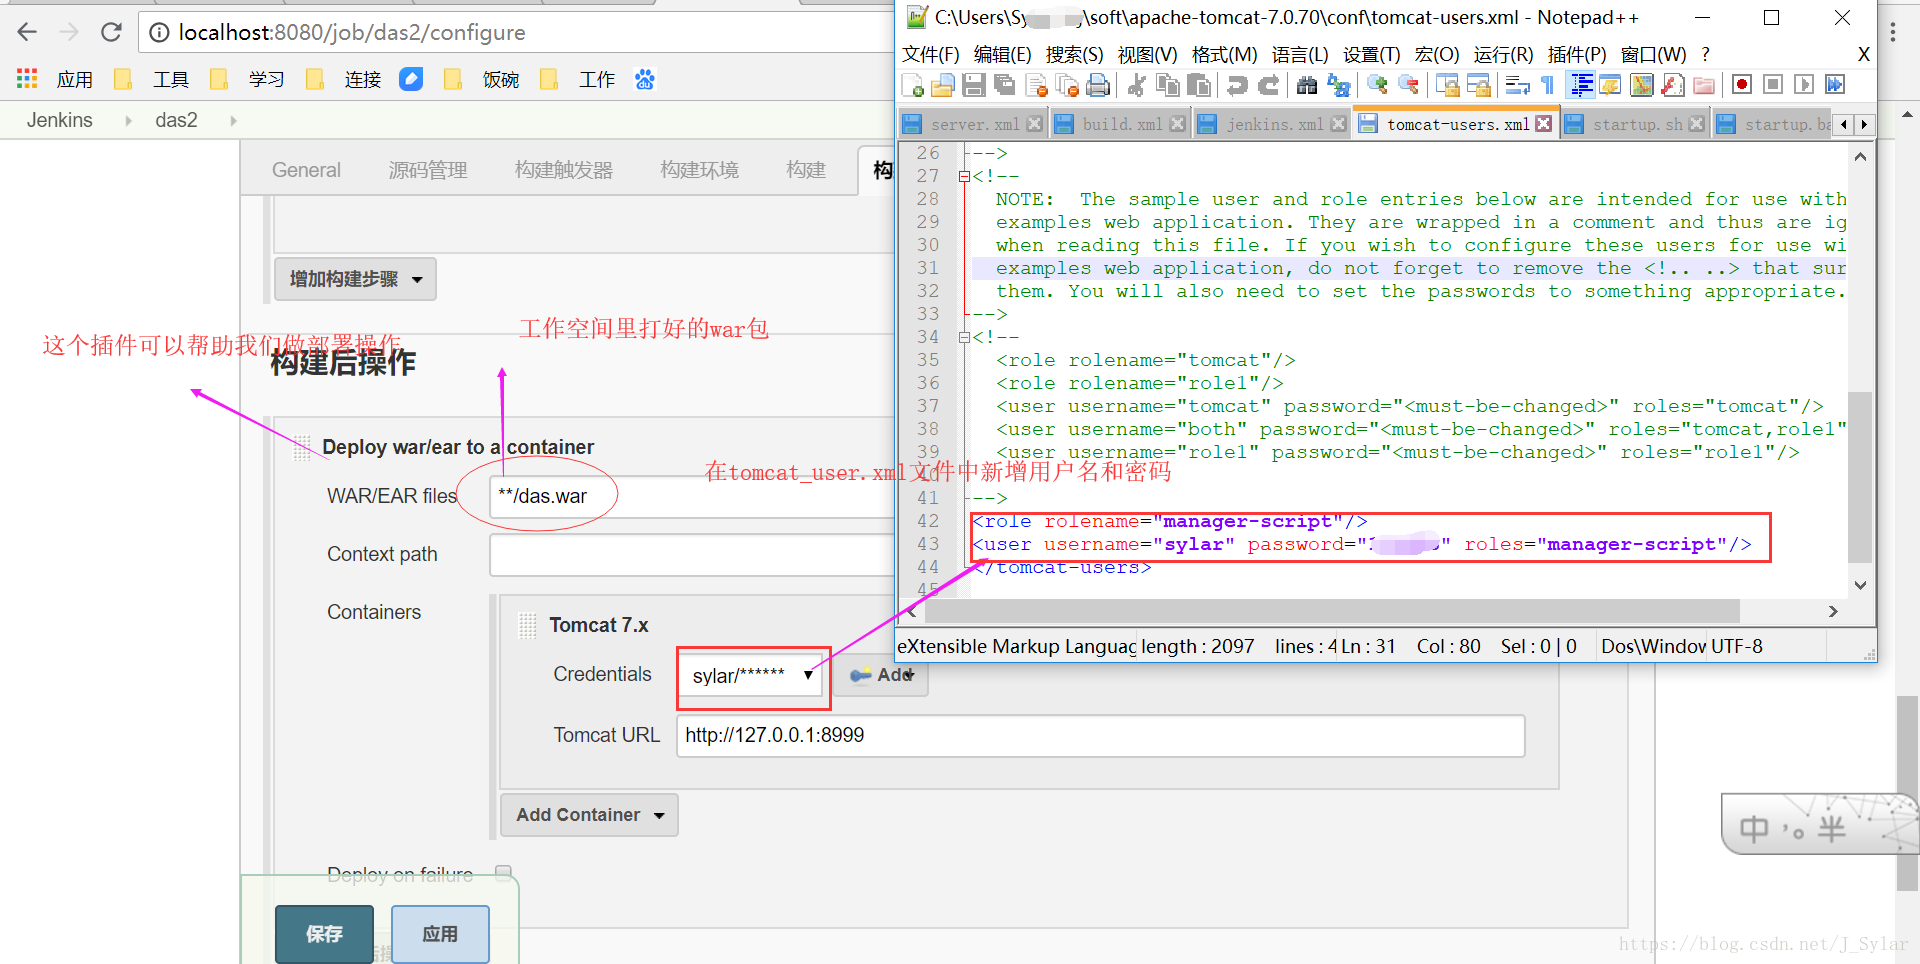
Task: Cut selection with the scissors icon
Action: (1136, 85)
